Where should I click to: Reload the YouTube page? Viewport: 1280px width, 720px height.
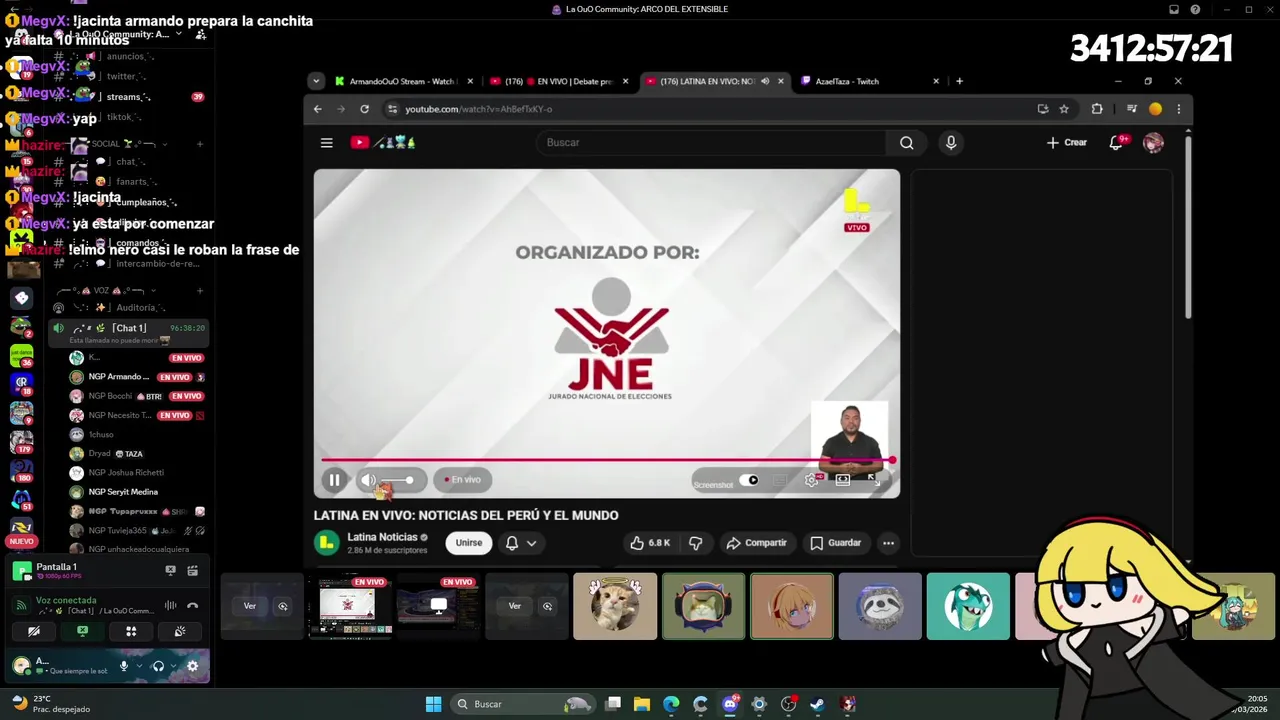364,109
